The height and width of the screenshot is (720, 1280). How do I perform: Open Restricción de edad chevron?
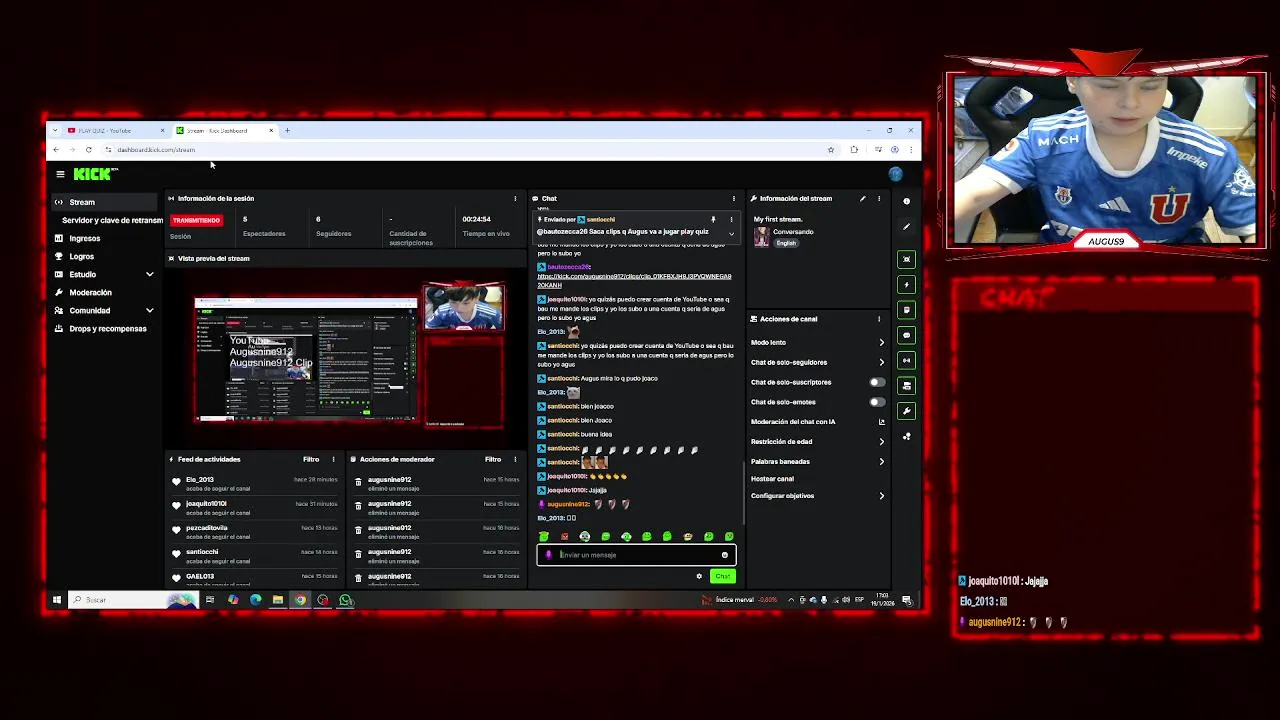(881, 441)
